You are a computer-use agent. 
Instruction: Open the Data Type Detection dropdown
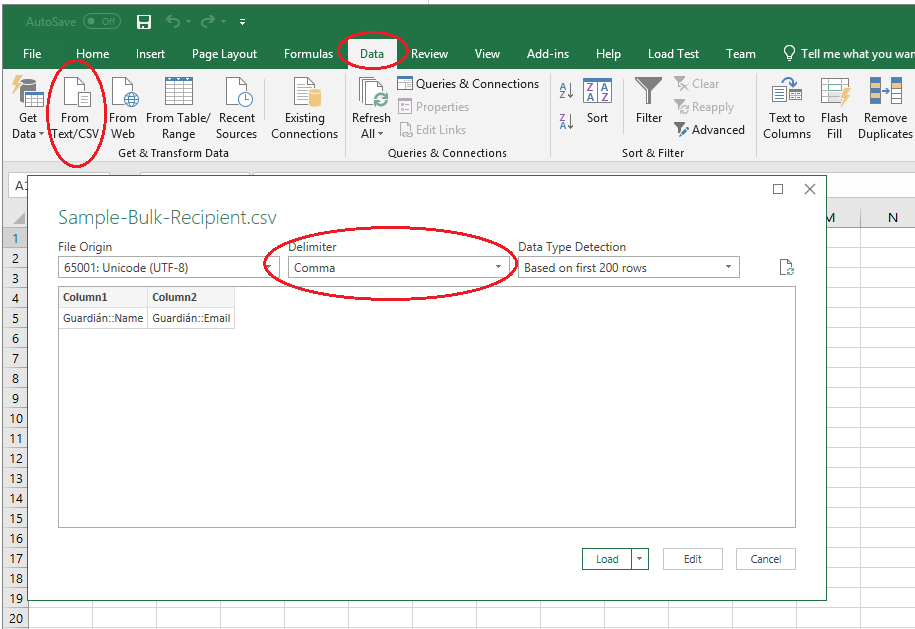click(629, 268)
